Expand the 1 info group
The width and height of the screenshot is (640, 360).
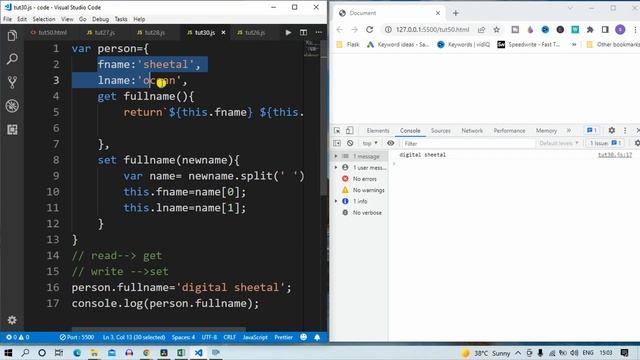[x=336, y=201]
